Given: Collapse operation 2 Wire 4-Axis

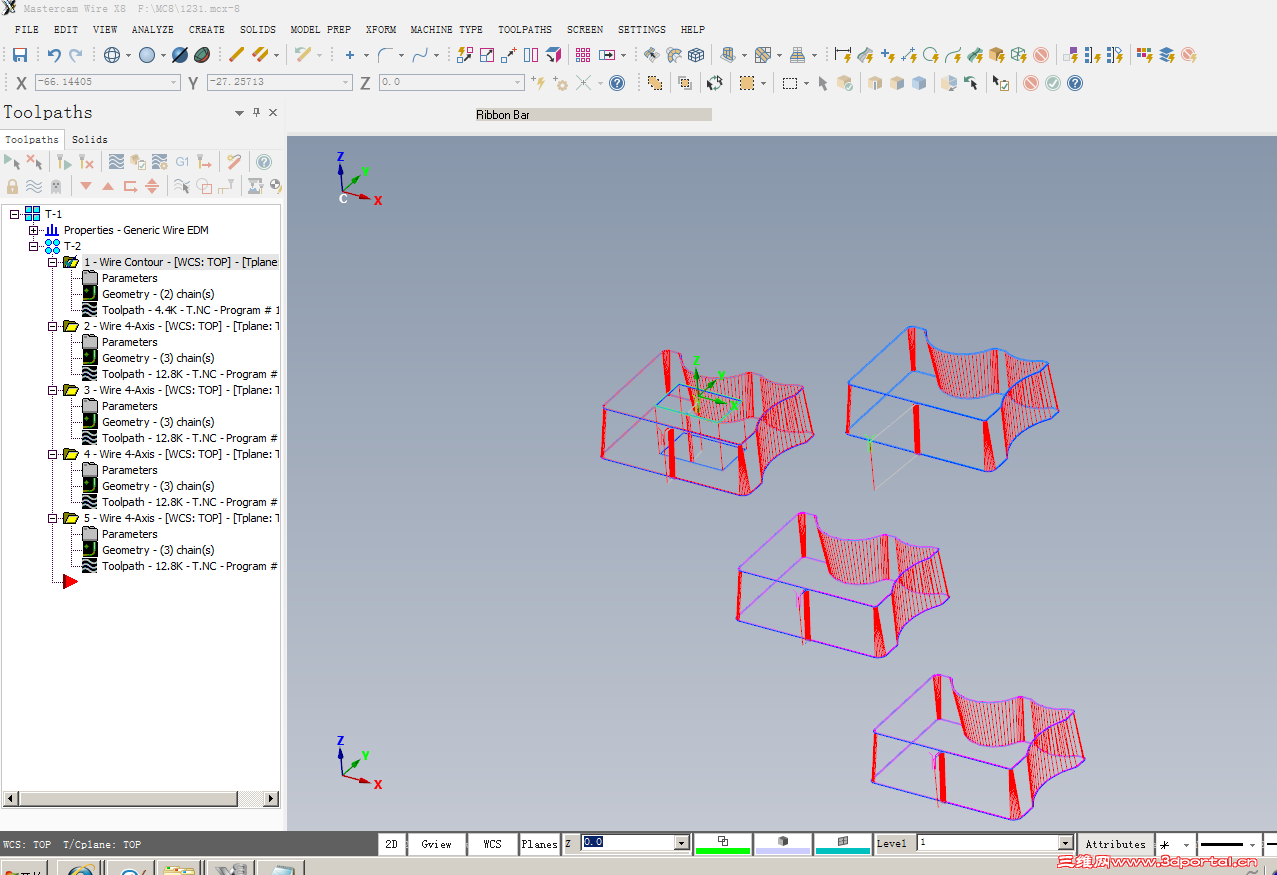Looking at the screenshot, I should (53, 326).
